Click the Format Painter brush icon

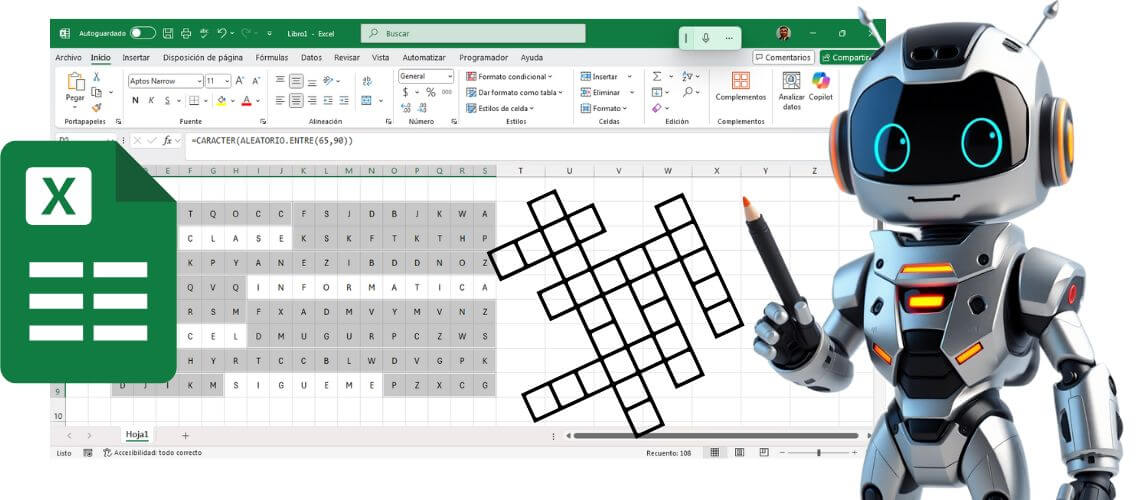click(97, 108)
